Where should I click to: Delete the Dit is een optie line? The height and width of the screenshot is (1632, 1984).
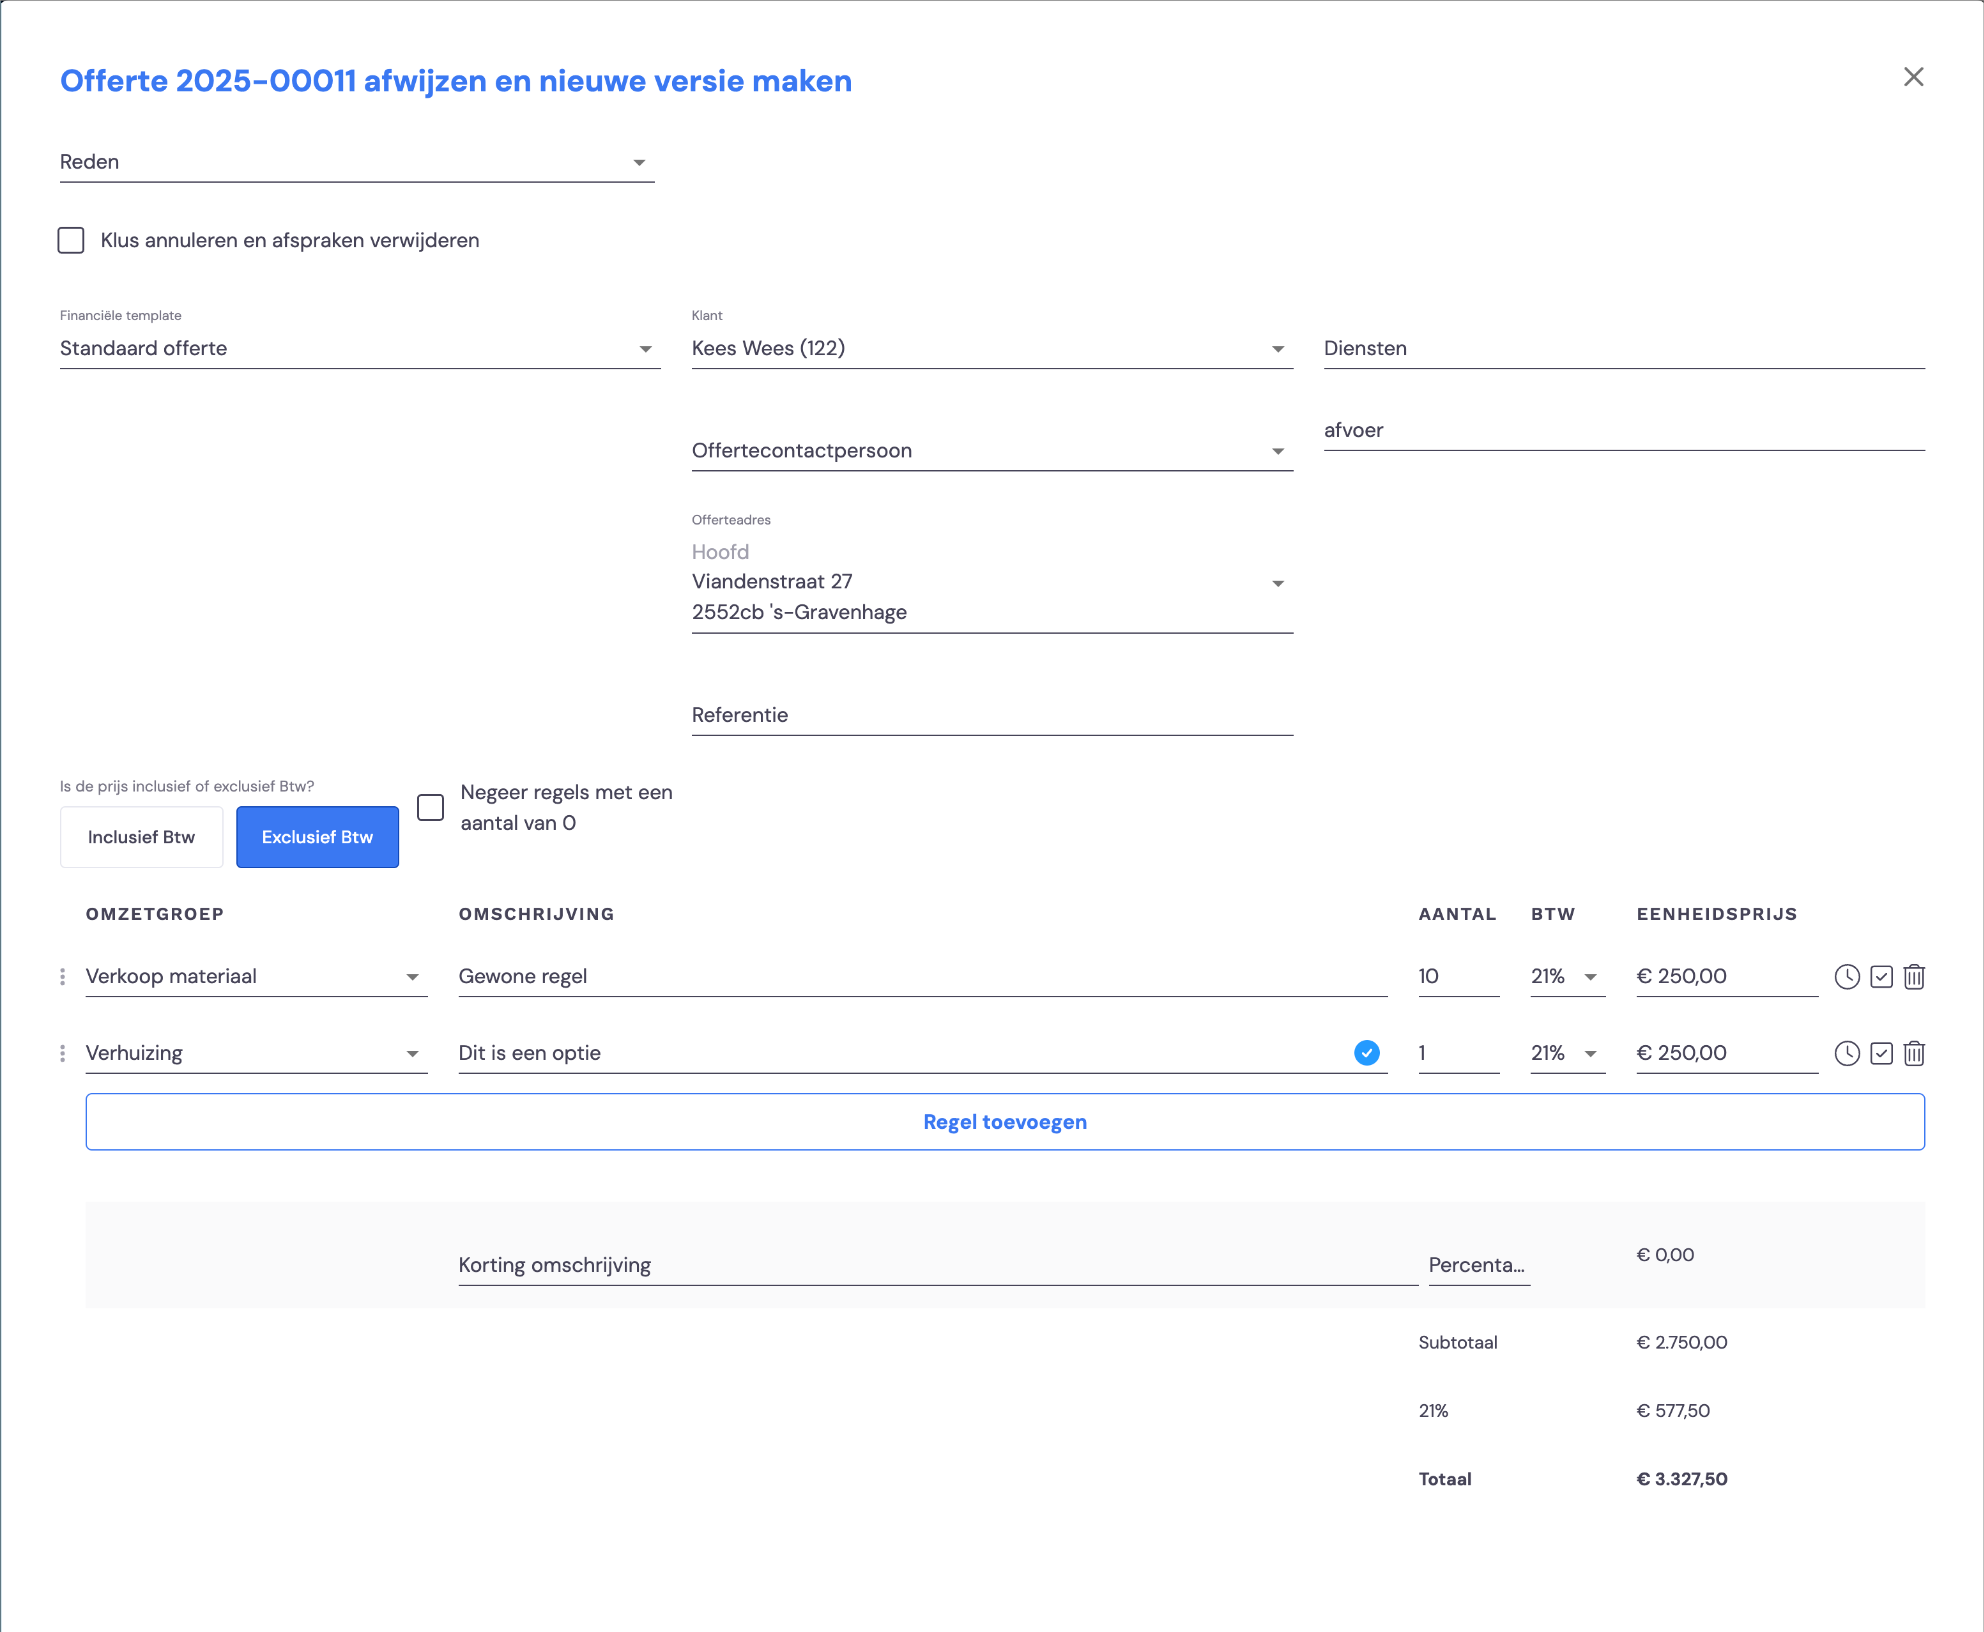pyautogui.click(x=1914, y=1053)
